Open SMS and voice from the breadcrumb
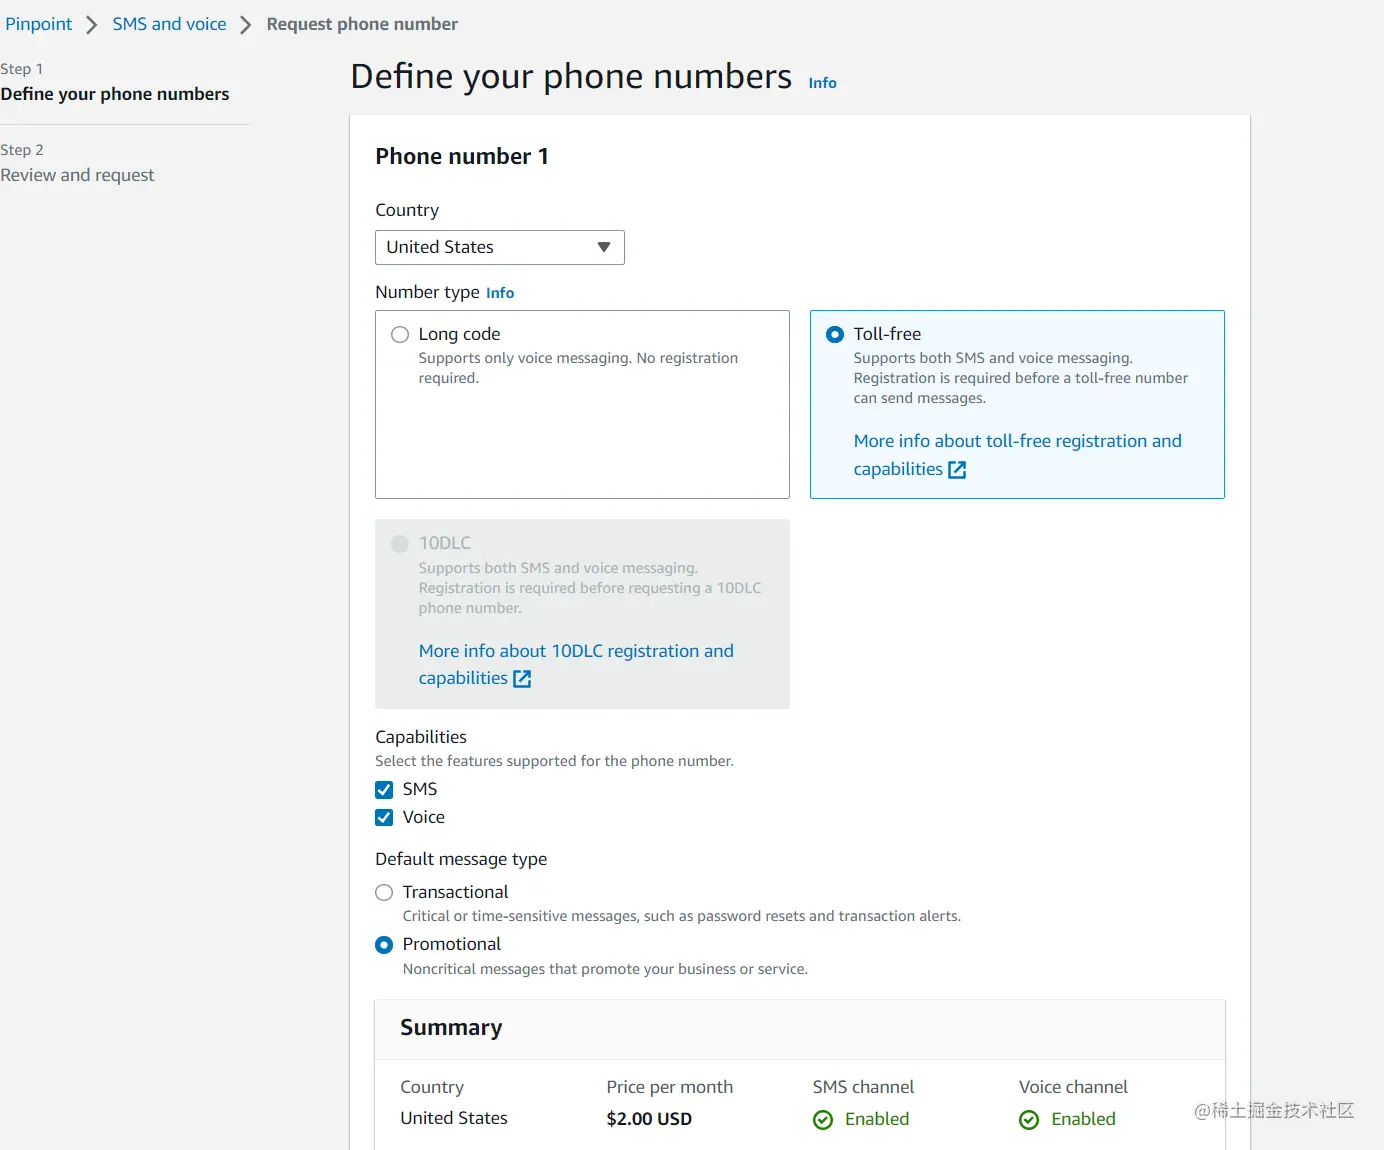Image resolution: width=1384 pixels, height=1150 pixels. (x=168, y=24)
